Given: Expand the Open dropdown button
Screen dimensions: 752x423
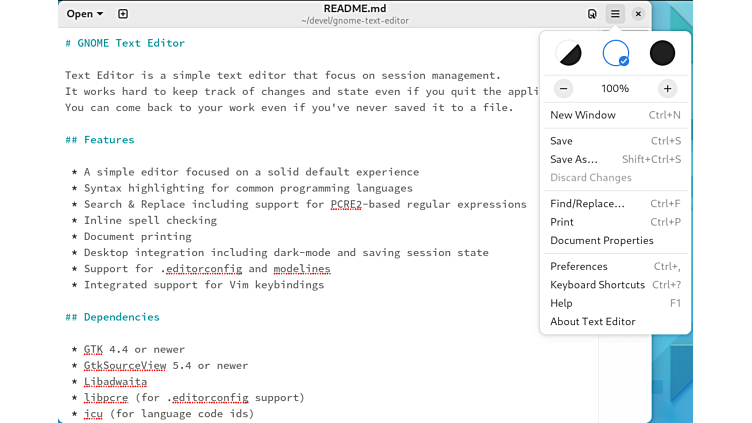Looking at the screenshot, I should (85, 14).
